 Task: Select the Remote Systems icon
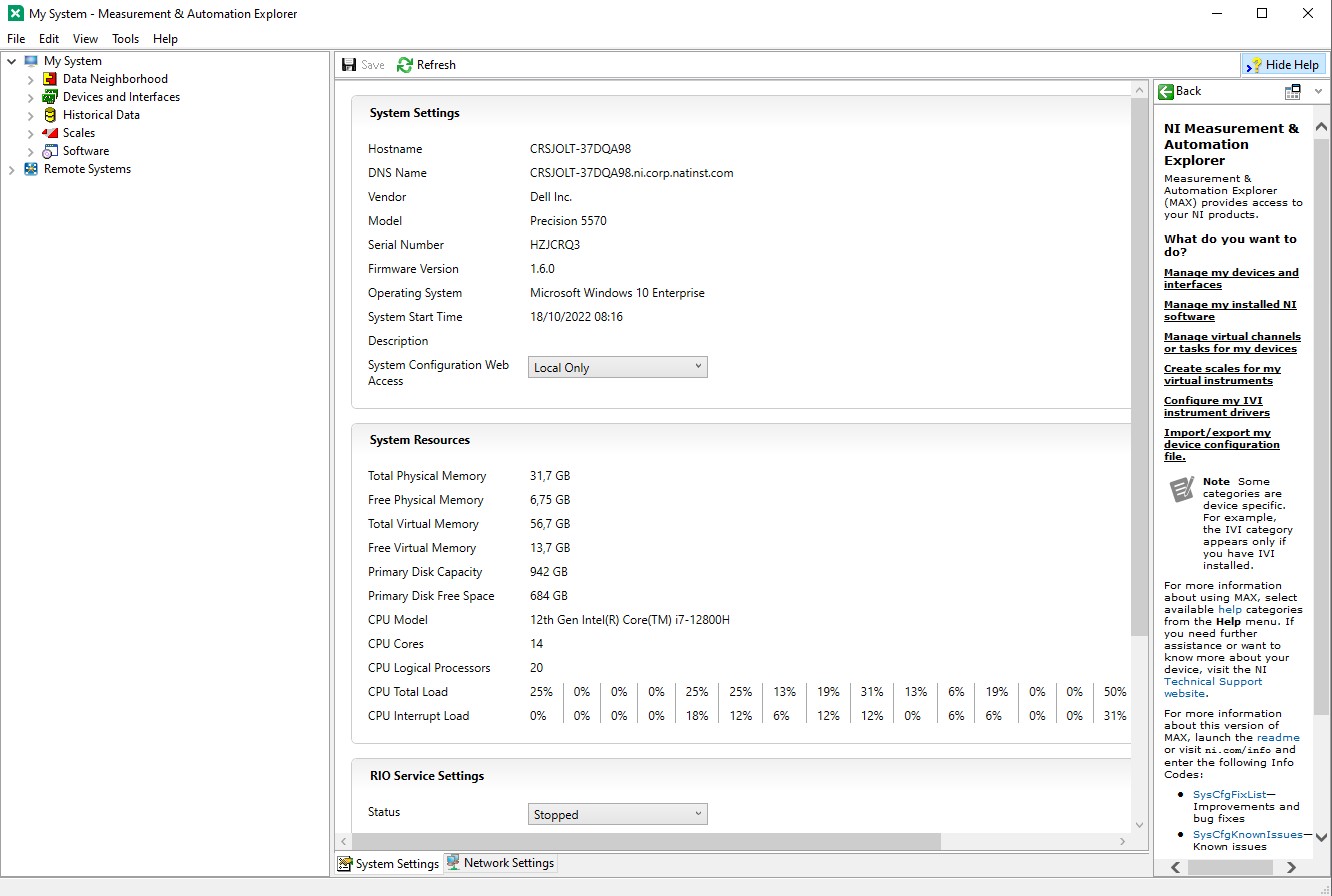[29, 169]
